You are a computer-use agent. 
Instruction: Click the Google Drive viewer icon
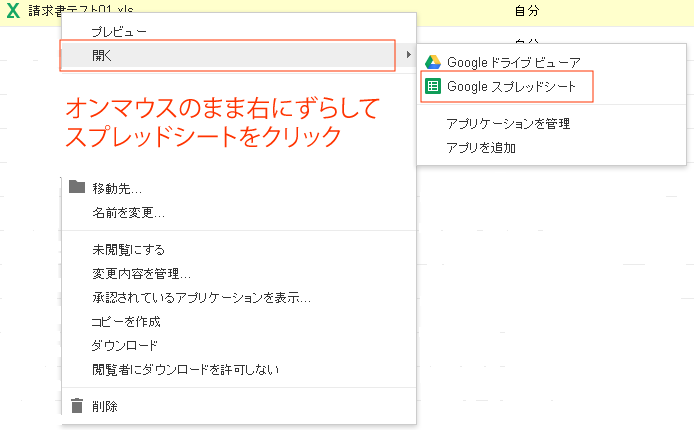433,62
